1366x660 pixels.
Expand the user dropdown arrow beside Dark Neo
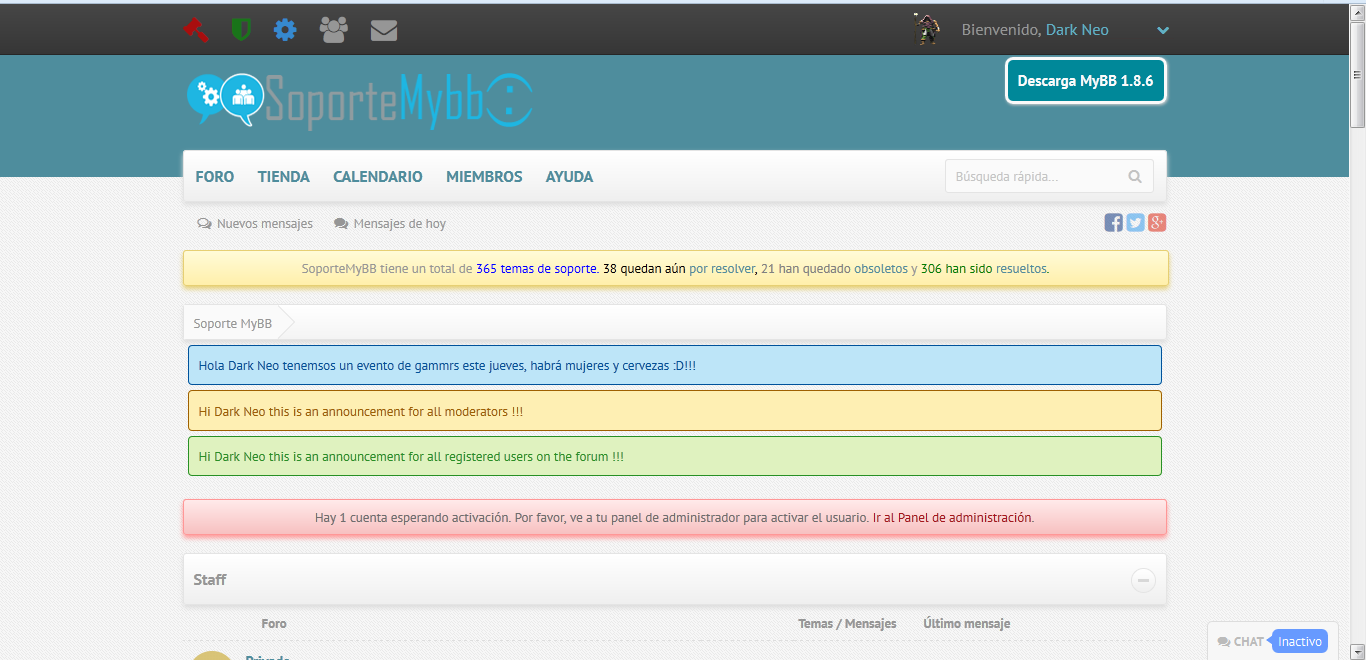[x=1163, y=31]
